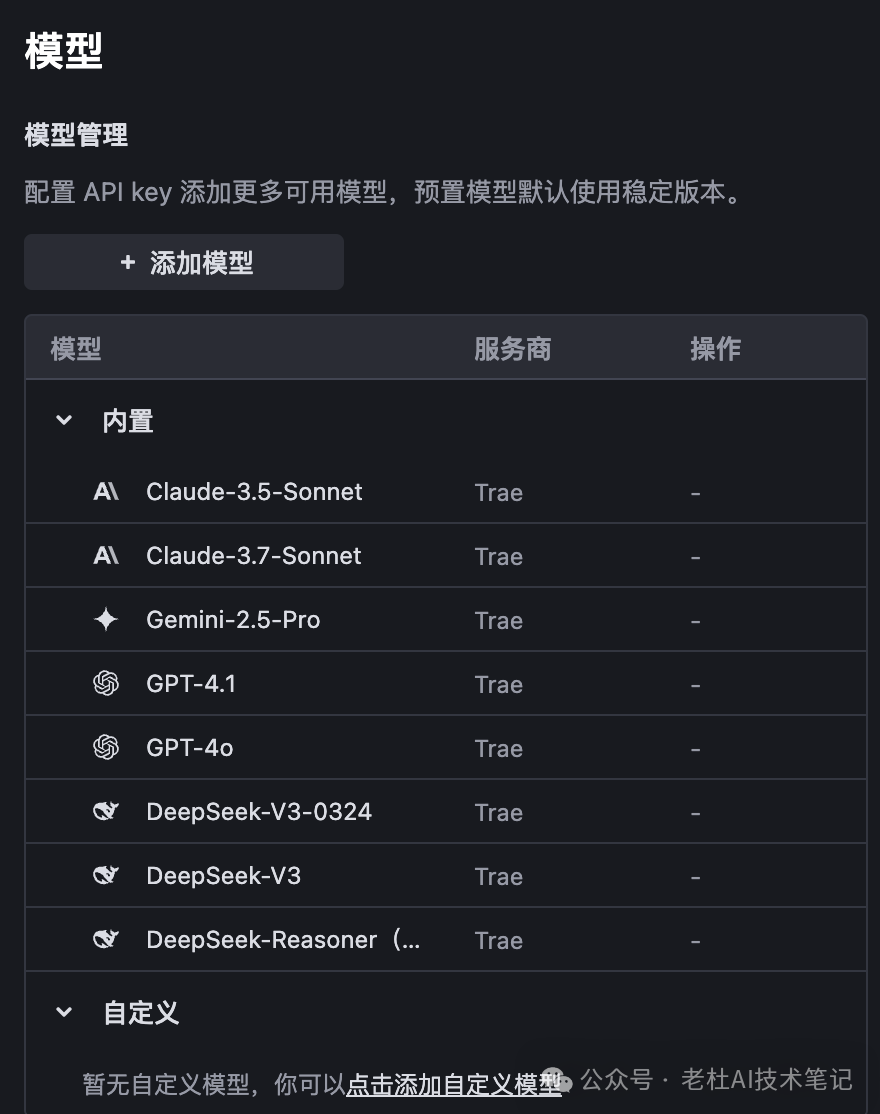Select the DeepSeek-V3-0324 model name
Screen dimensions: 880x1114
click(x=259, y=812)
